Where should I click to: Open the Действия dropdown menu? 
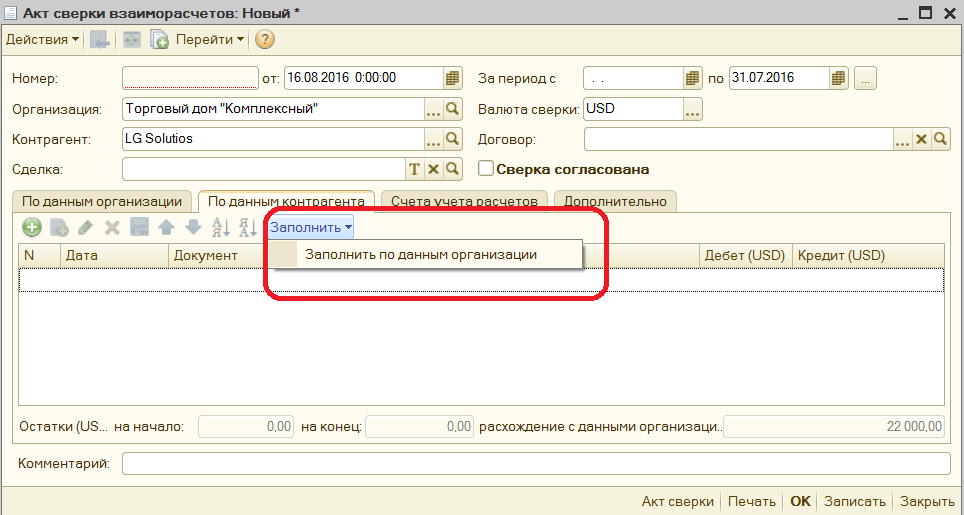42,40
